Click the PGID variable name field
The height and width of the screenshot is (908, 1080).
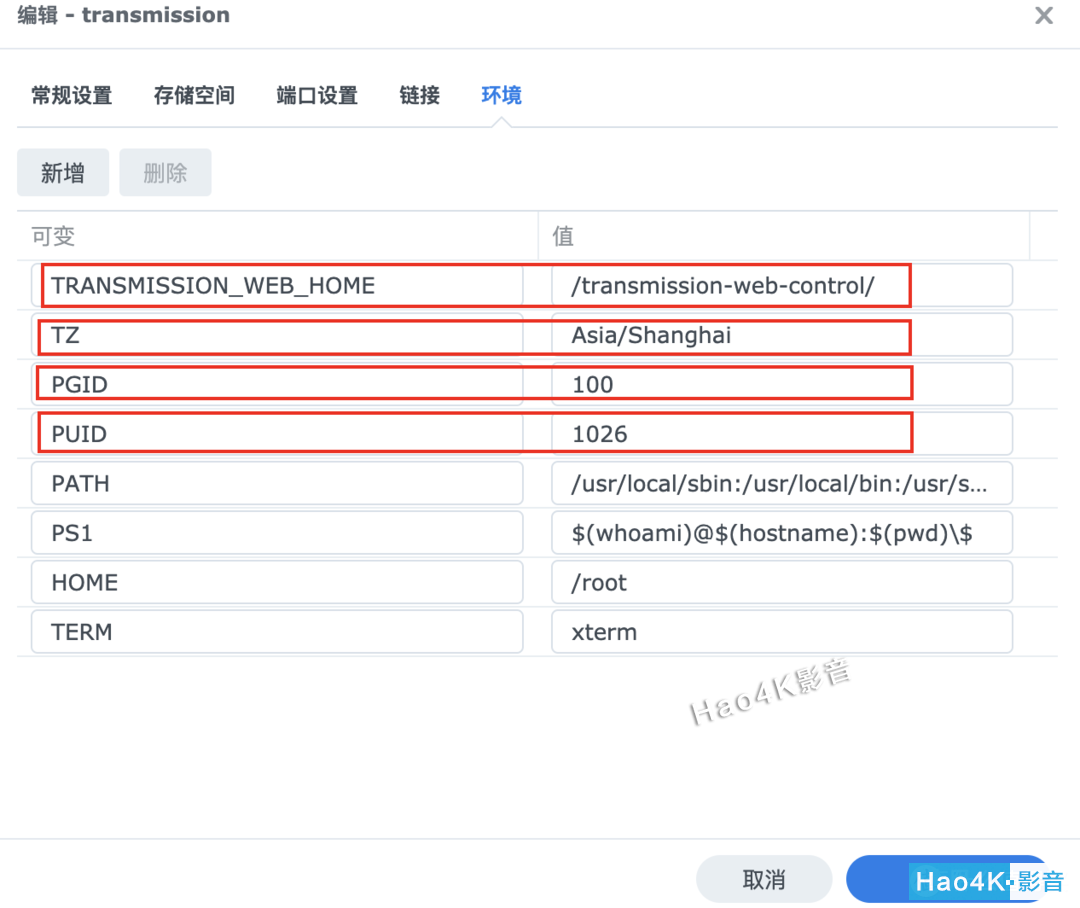277,384
